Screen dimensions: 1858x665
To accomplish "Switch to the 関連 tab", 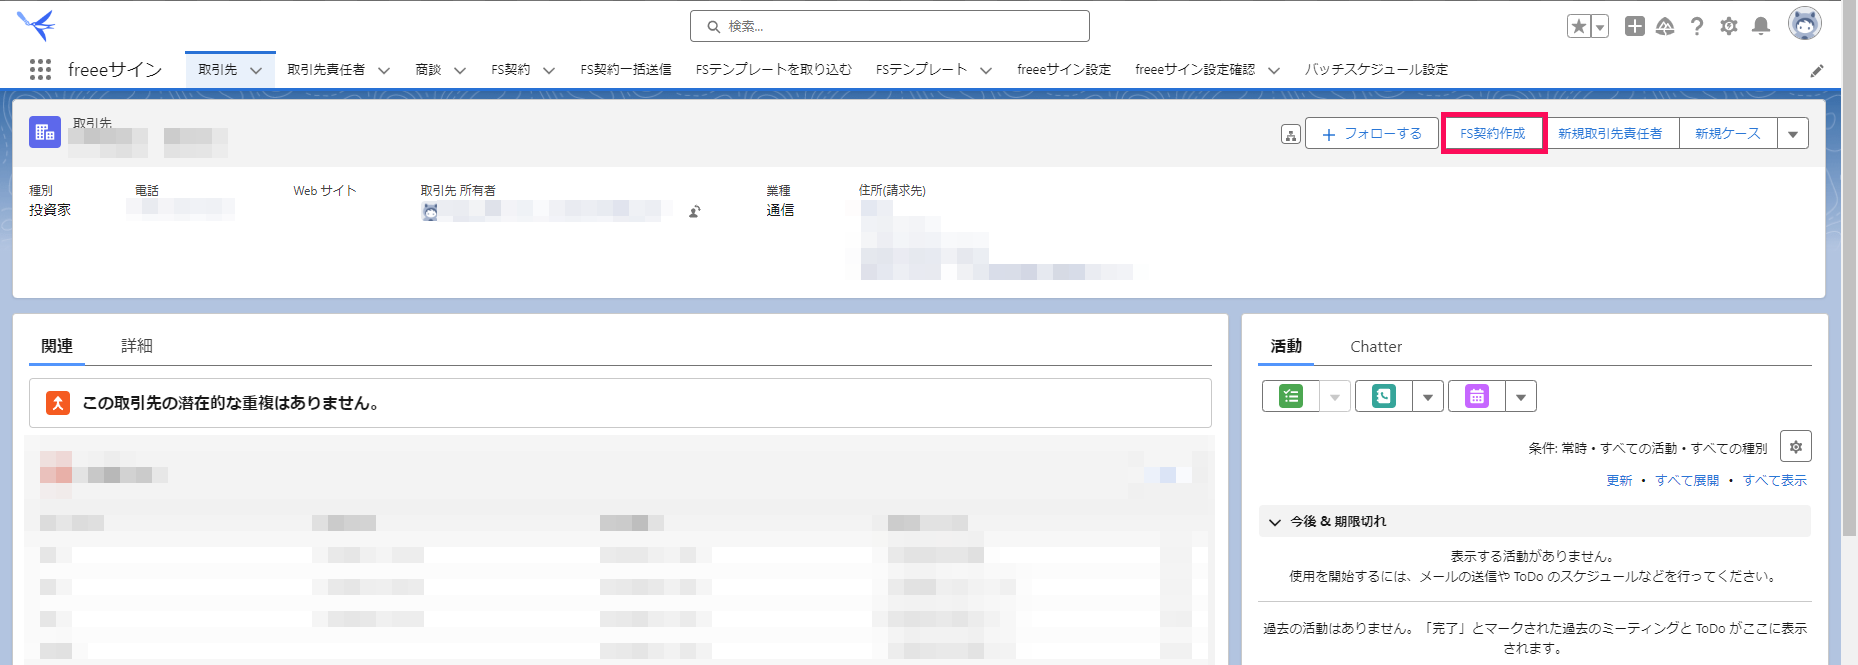I will point(57,346).
